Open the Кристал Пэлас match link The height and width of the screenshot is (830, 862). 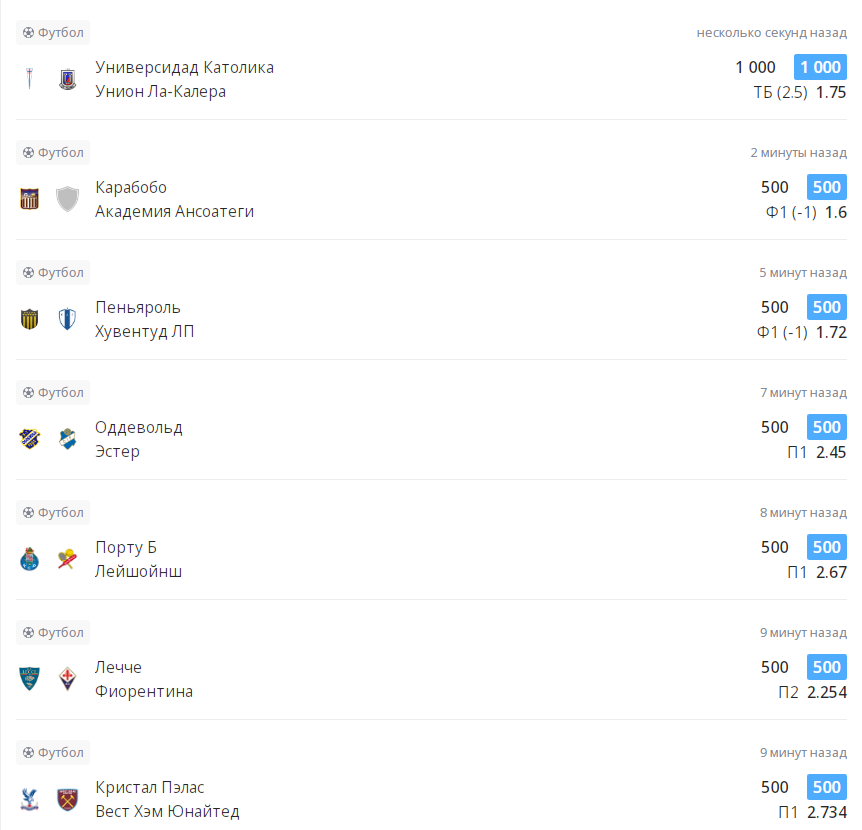pos(150,787)
